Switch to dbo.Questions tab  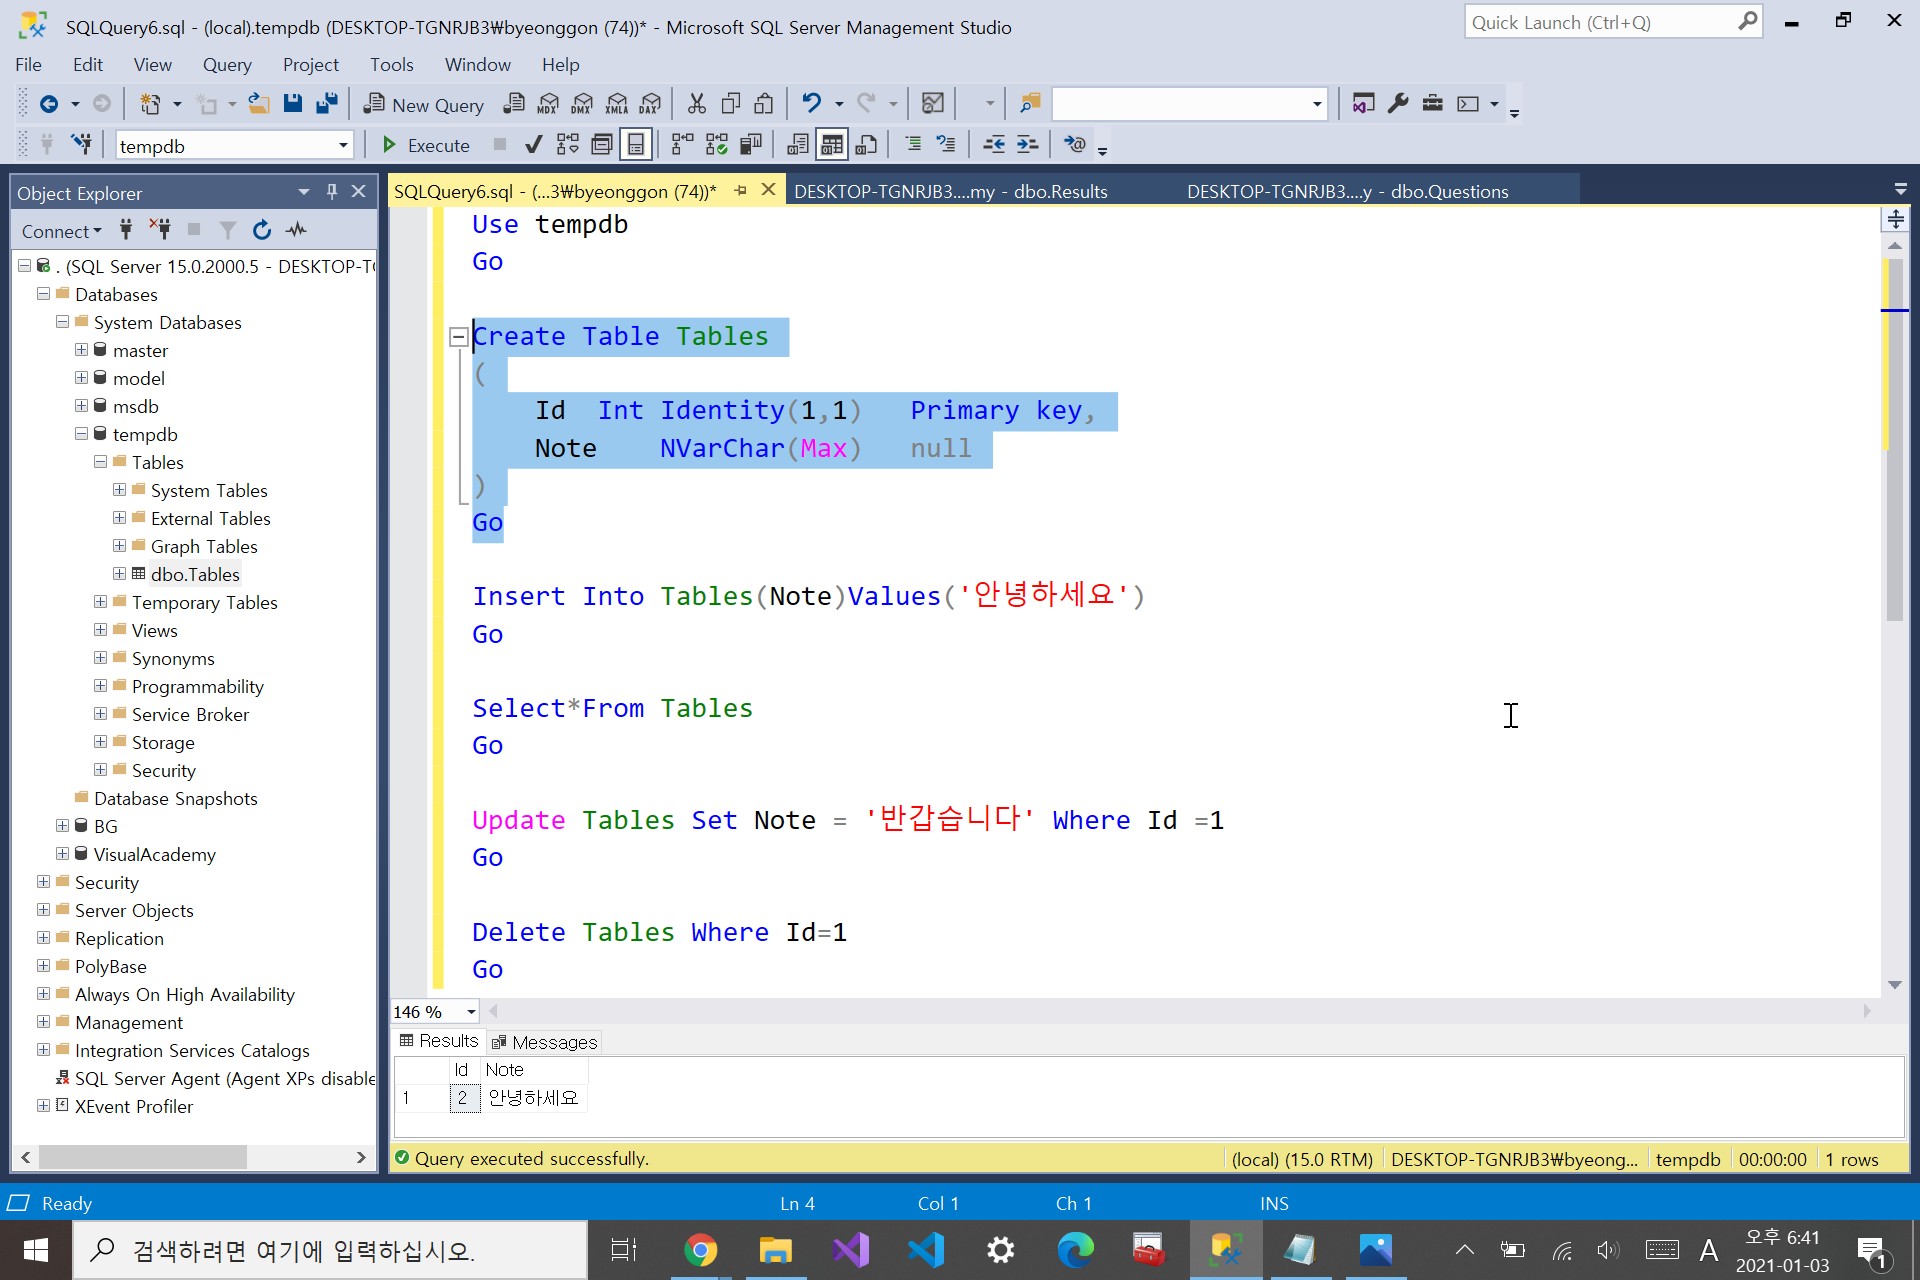pyautogui.click(x=1347, y=191)
